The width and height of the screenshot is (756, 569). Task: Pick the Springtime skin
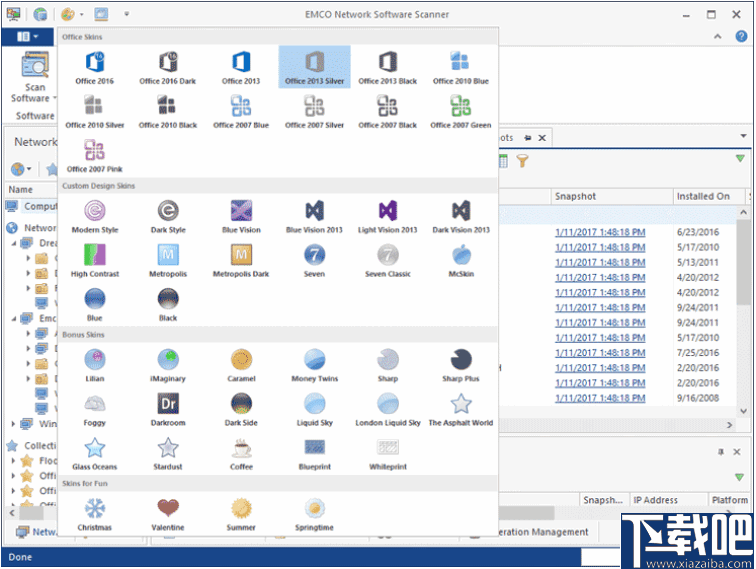coord(314,514)
